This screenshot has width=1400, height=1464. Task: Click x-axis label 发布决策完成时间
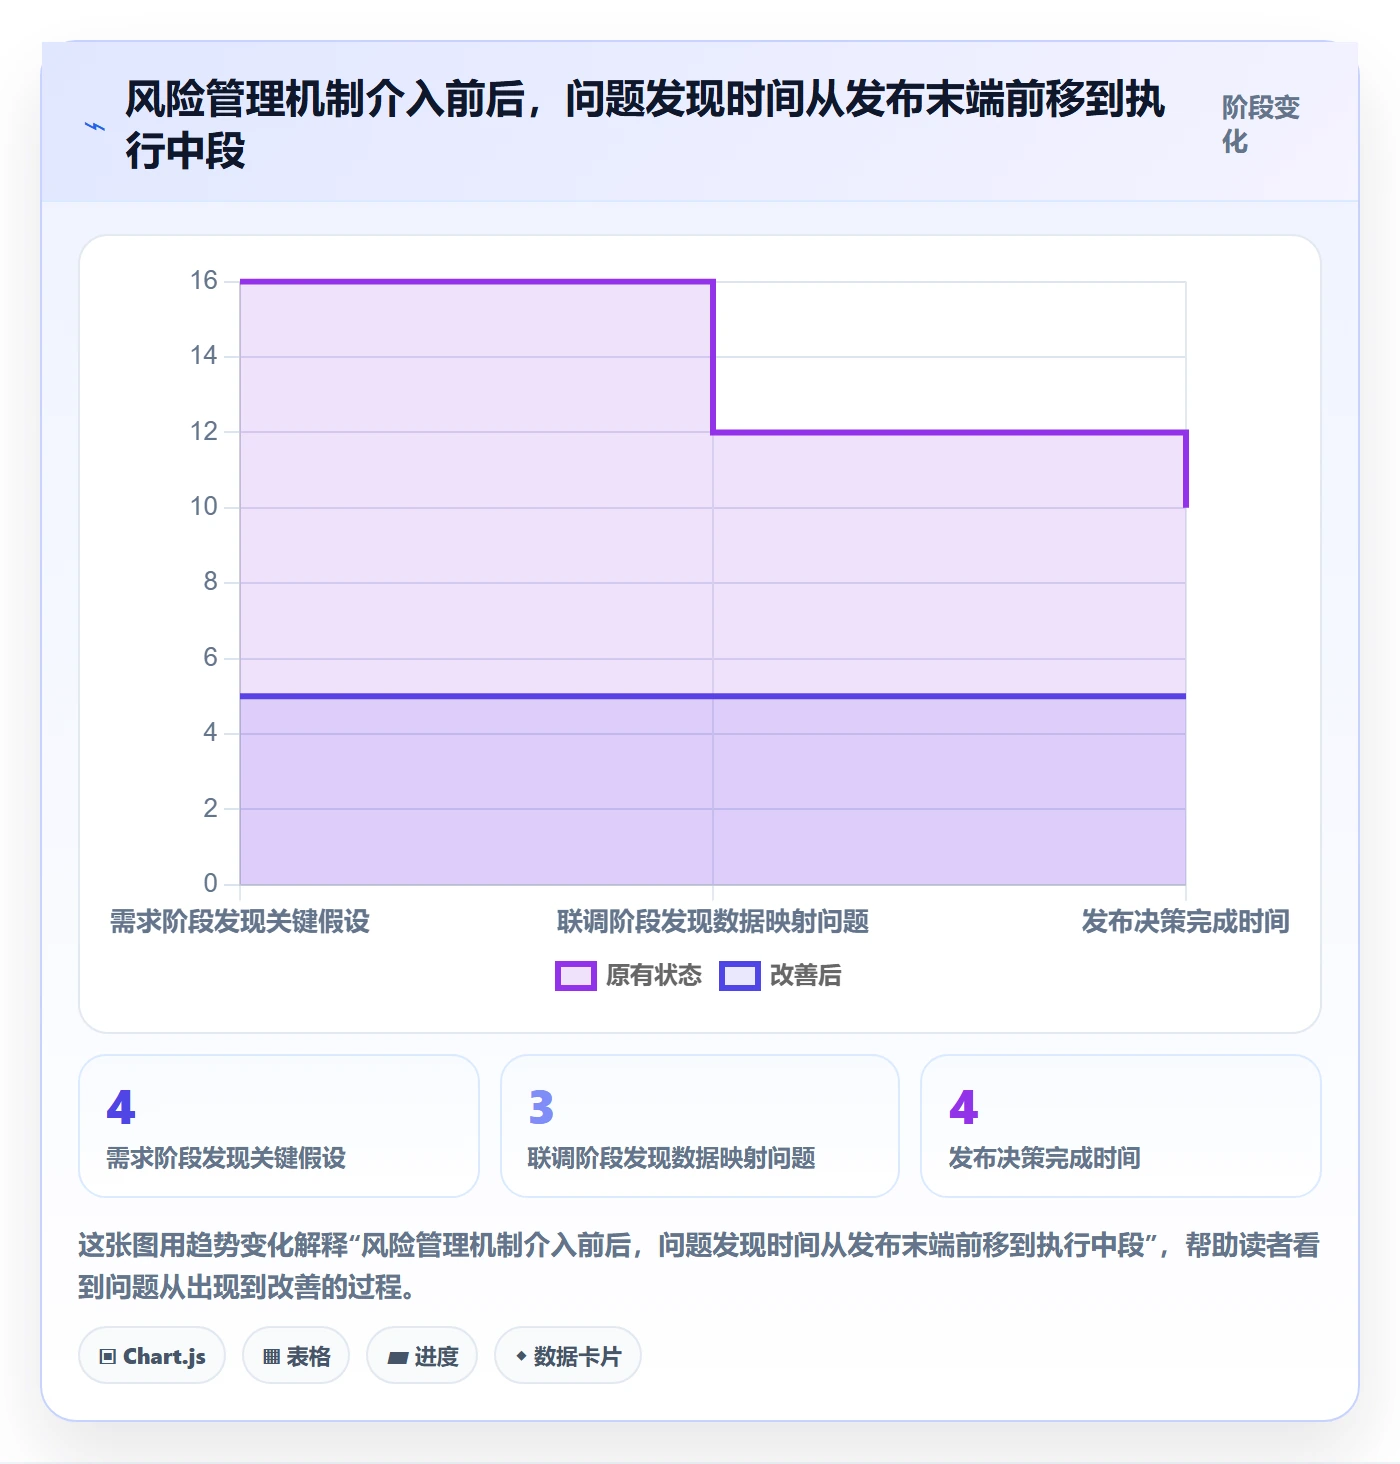[1186, 922]
